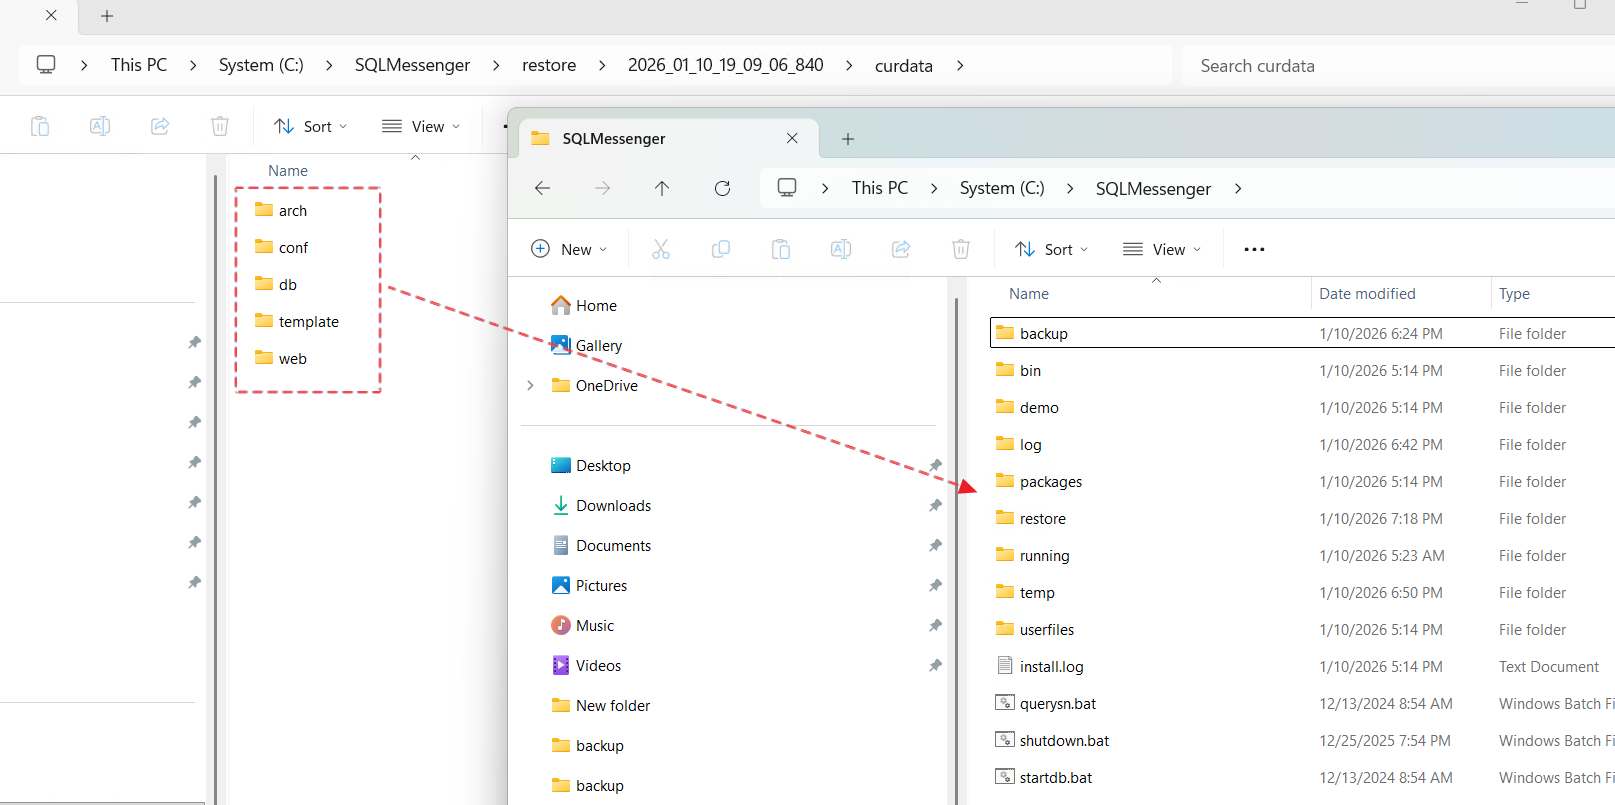Expand the OneDrive tree node
The width and height of the screenshot is (1615, 805).
530,385
